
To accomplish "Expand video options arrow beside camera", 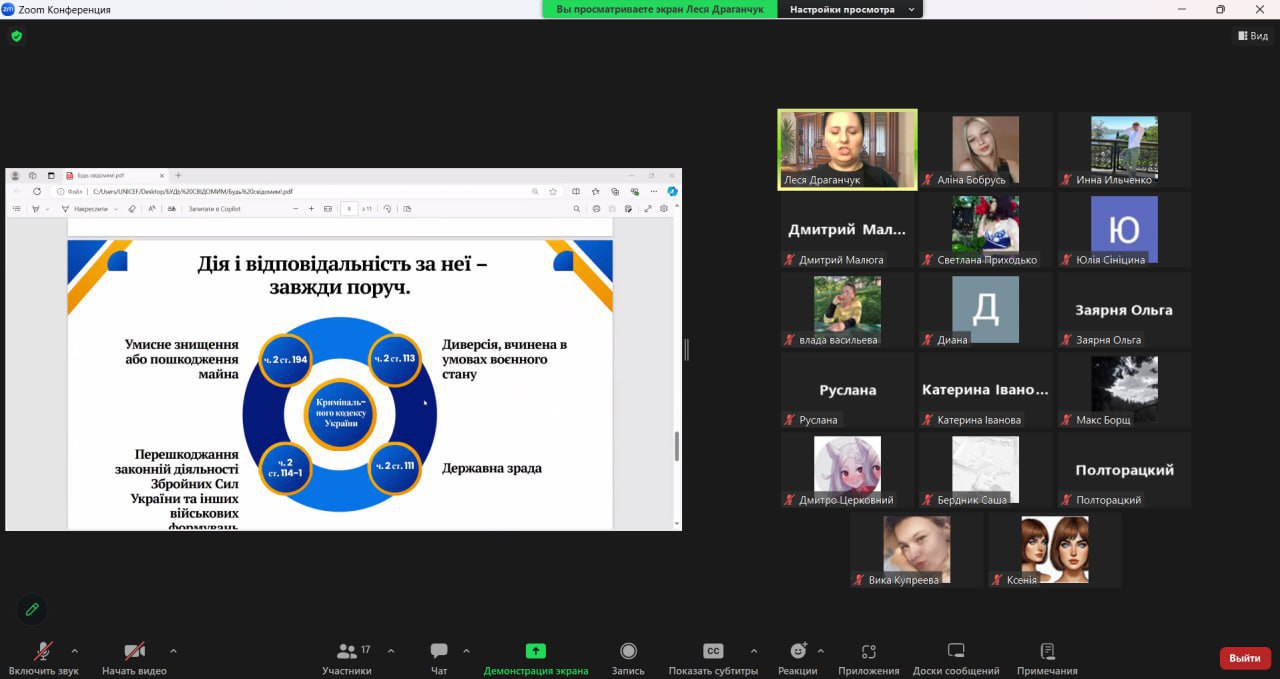I will click(x=173, y=651).
